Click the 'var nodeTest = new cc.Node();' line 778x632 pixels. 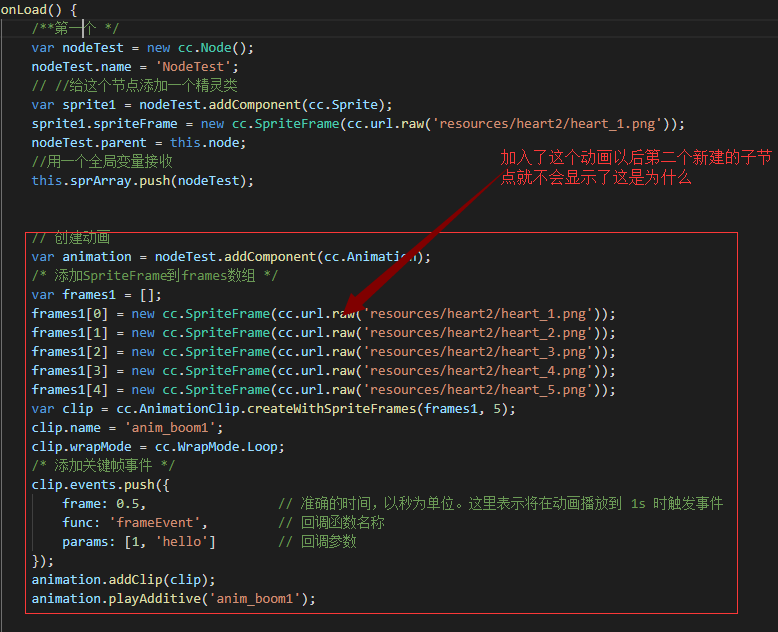click(x=142, y=48)
